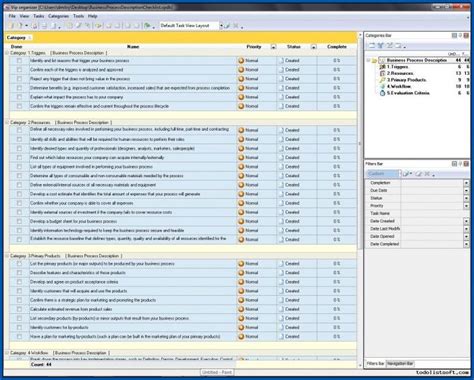Click Created status icon for 'Calculate estimated revenue' task
This screenshot has height=380, width=474.
281,309
